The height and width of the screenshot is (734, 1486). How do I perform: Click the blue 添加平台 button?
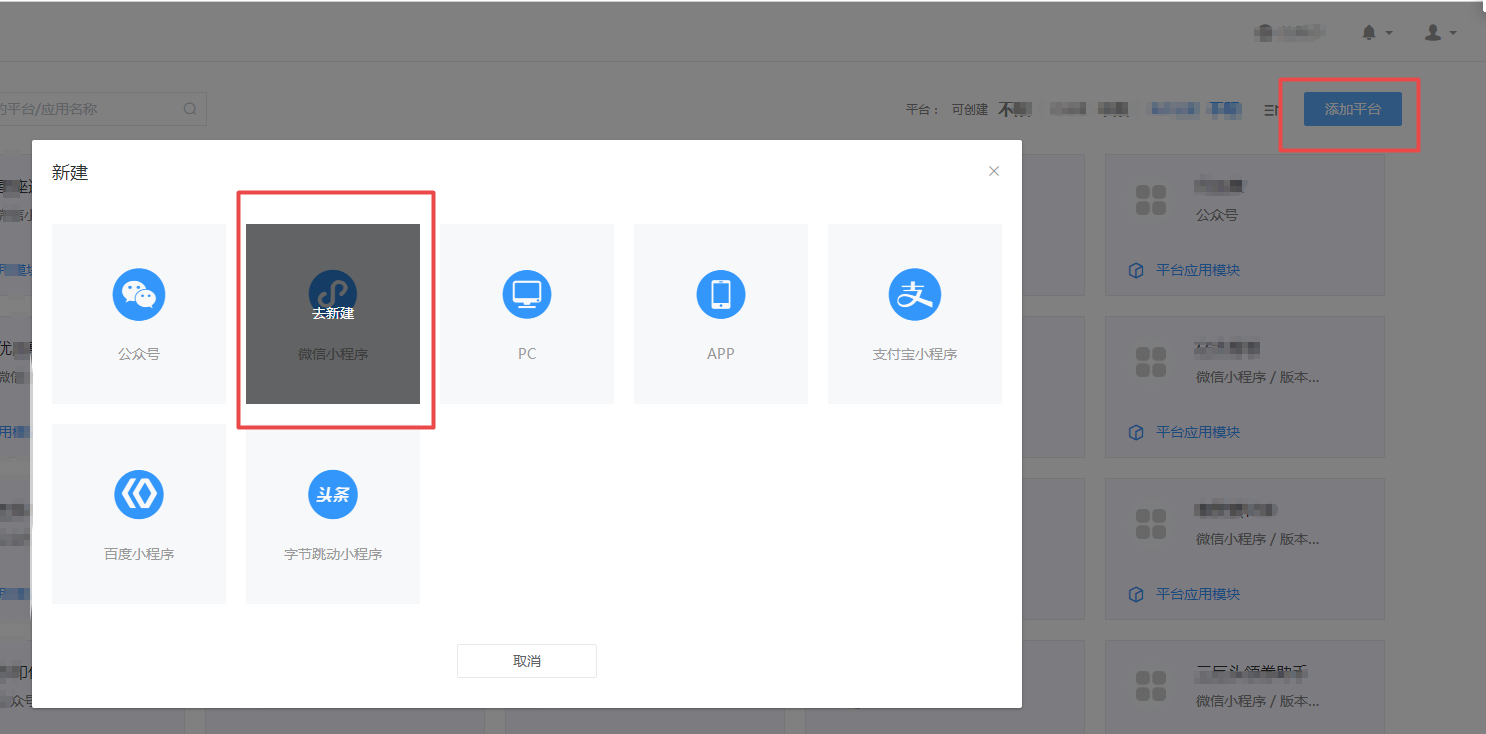tap(1353, 109)
